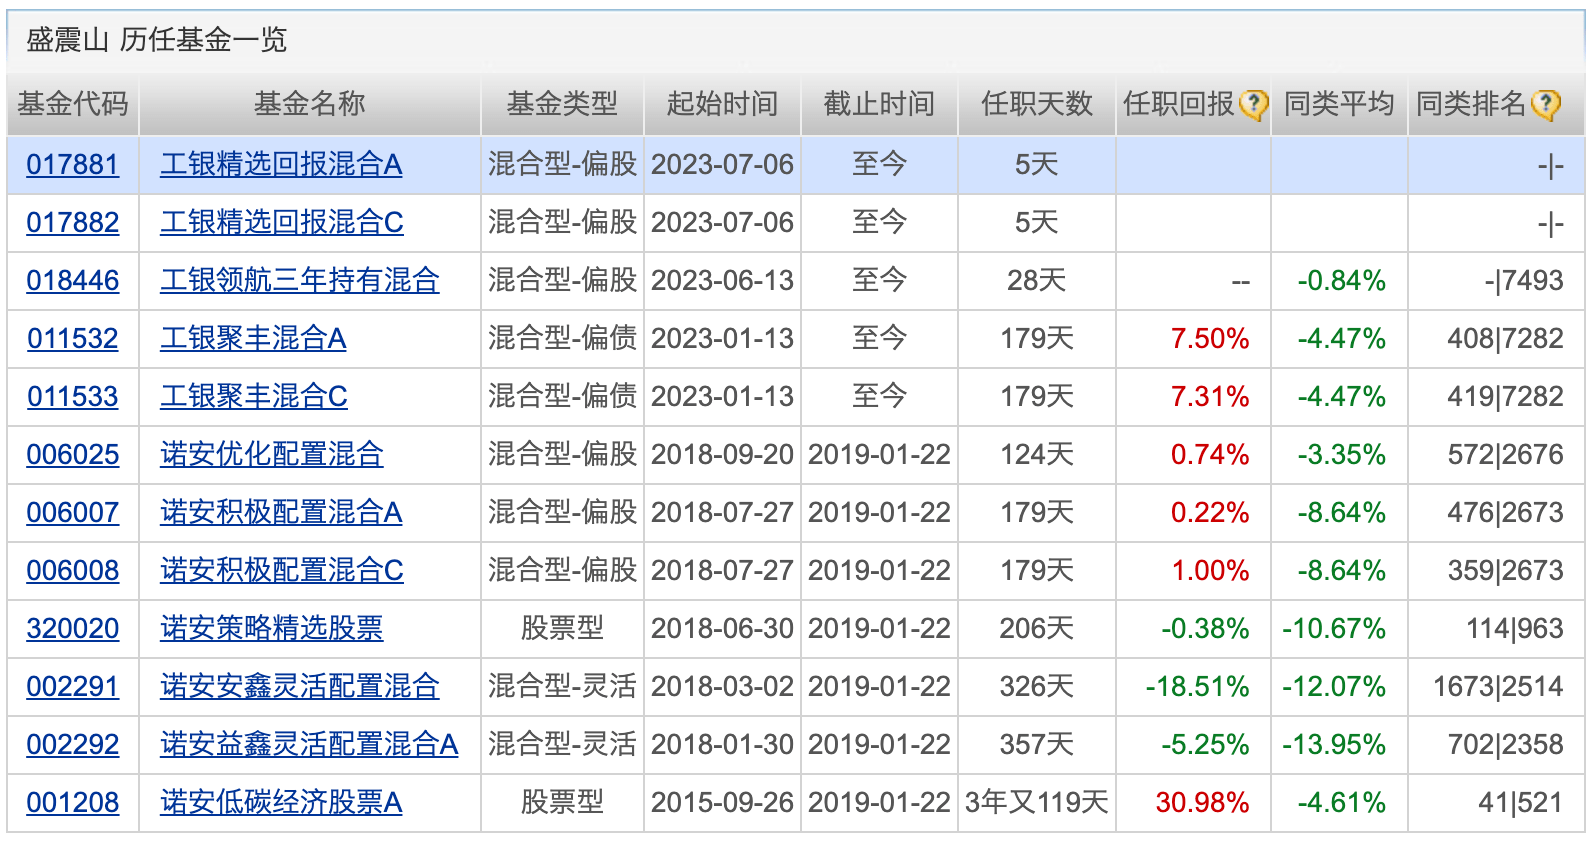This screenshot has width=1596, height=842.
Task: Select the 28天 tenure cell
Action: coord(1037,281)
